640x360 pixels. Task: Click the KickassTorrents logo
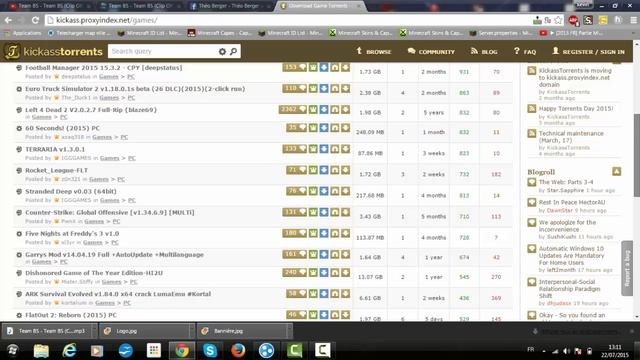point(53,51)
